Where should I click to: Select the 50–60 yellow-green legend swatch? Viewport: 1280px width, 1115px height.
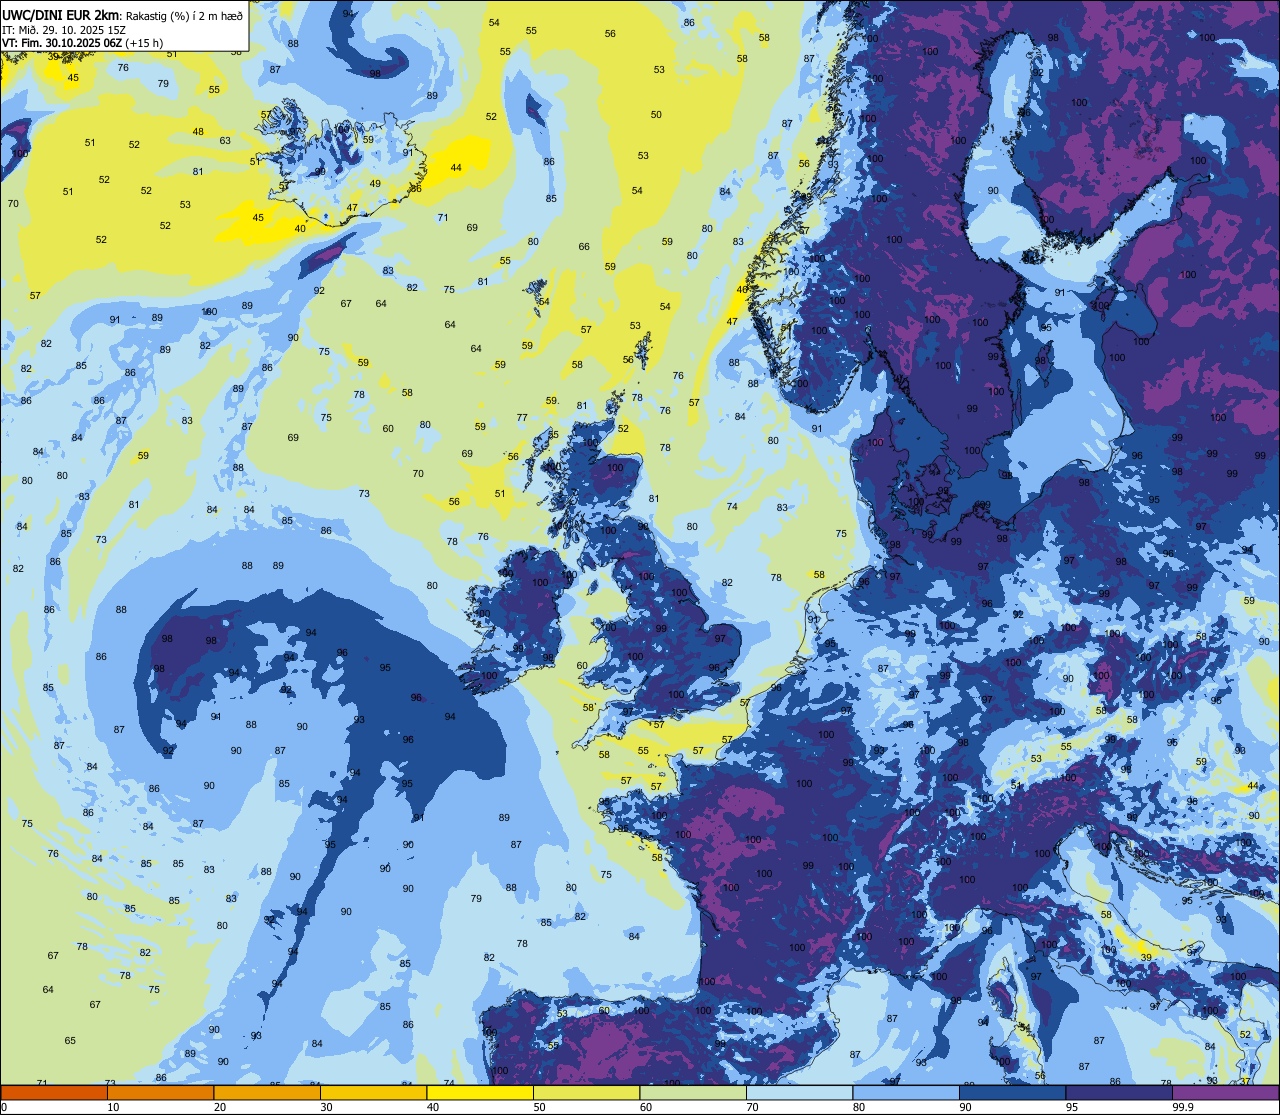coord(586,1093)
